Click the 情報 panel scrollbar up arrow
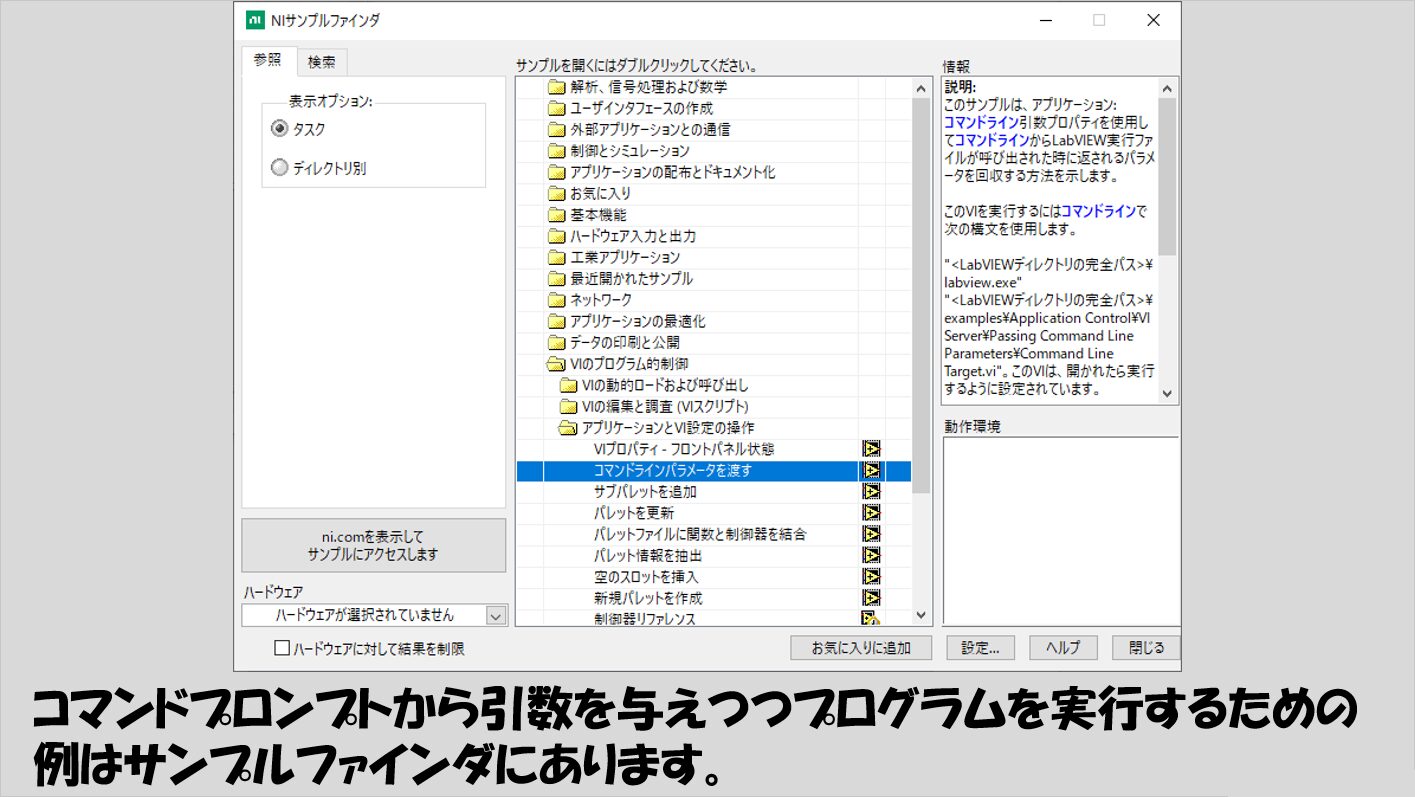1415x797 pixels. point(1167,88)
